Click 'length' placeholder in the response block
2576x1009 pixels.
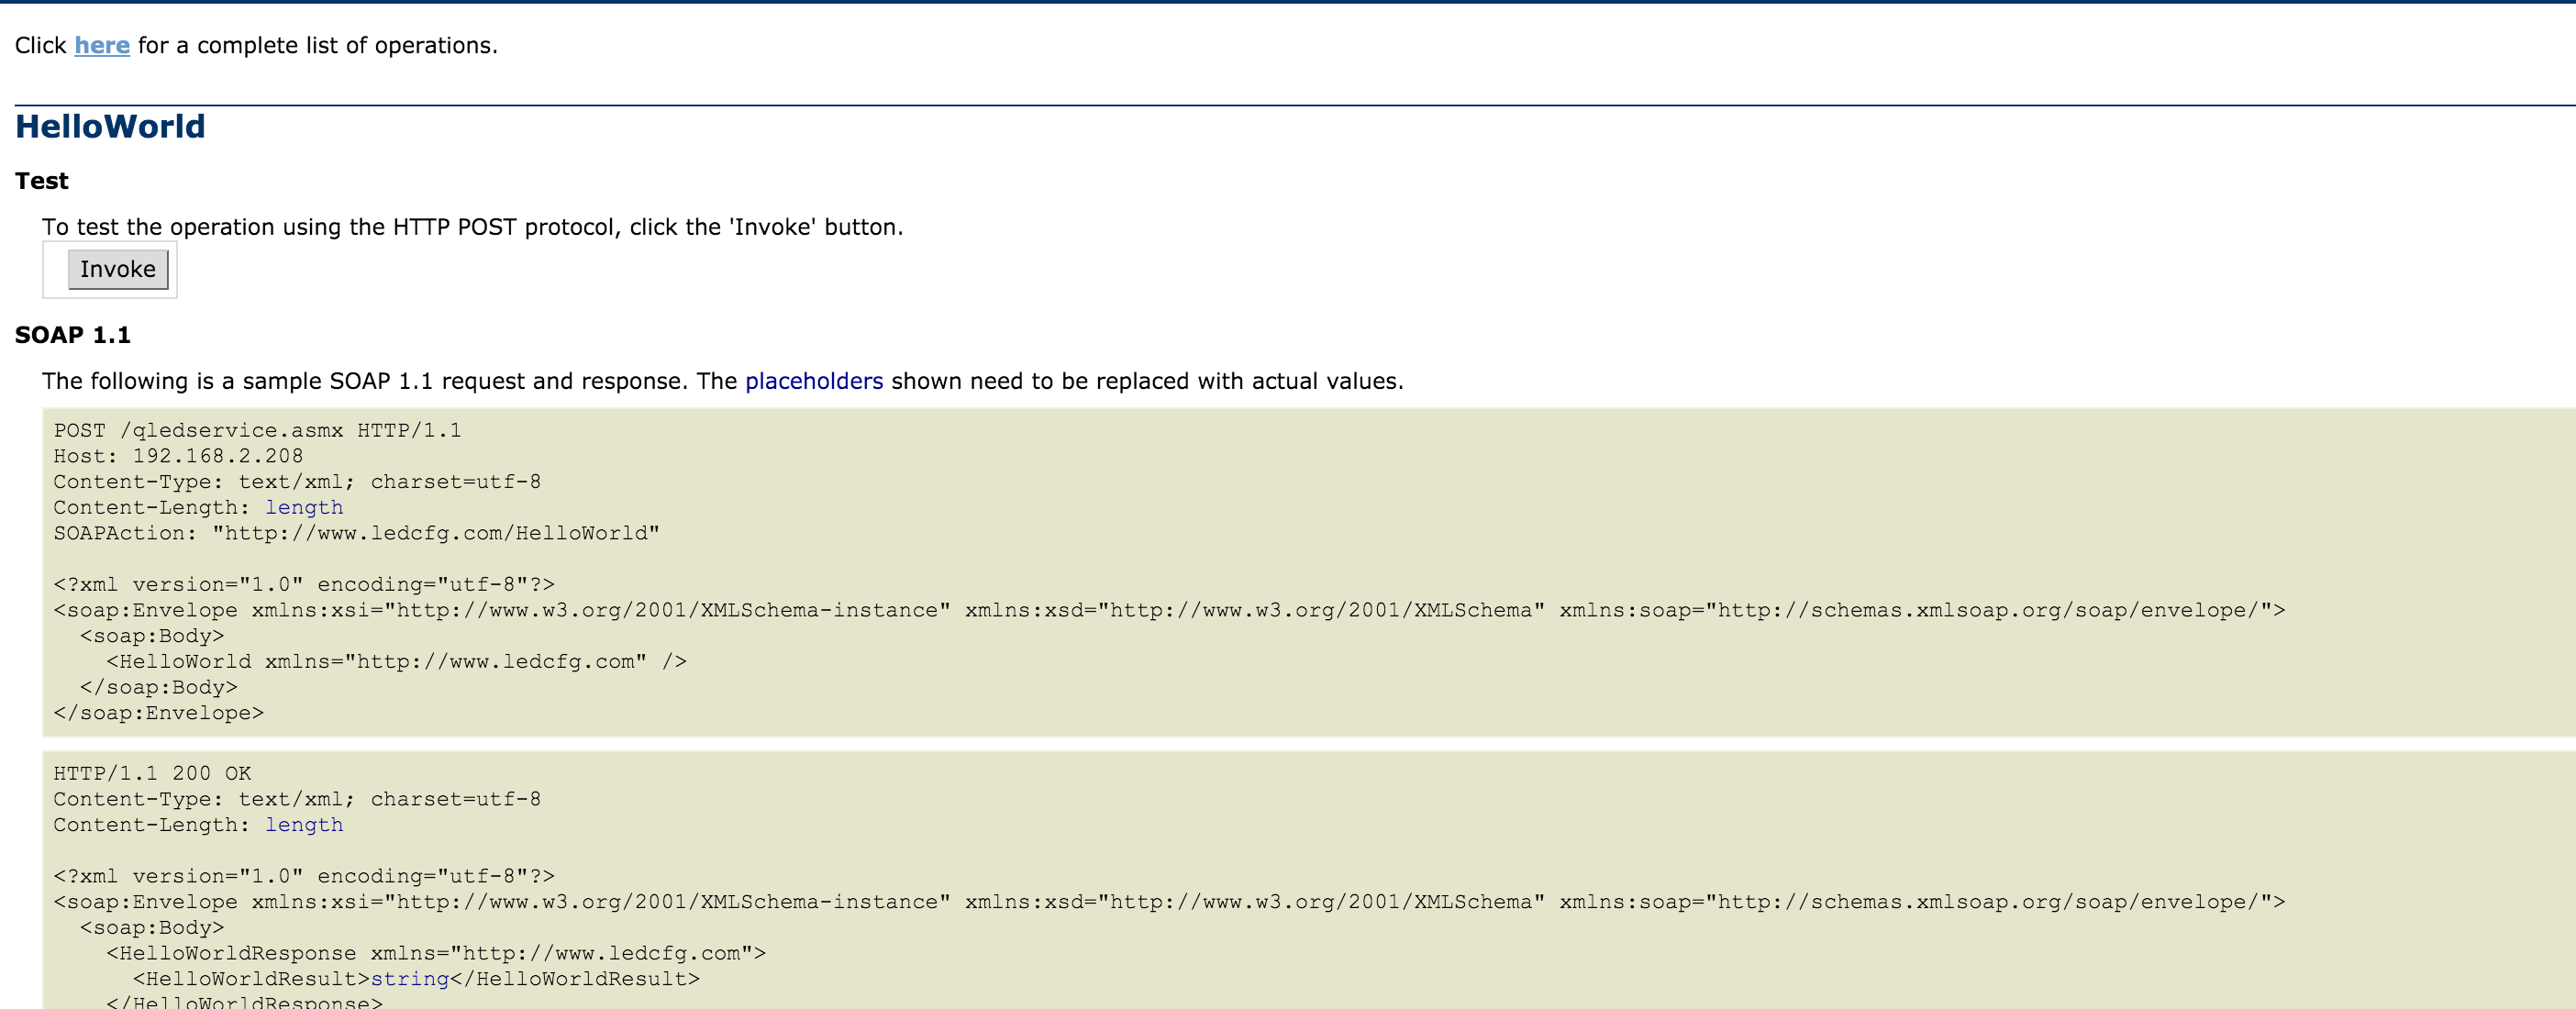[x=304, y=825]
